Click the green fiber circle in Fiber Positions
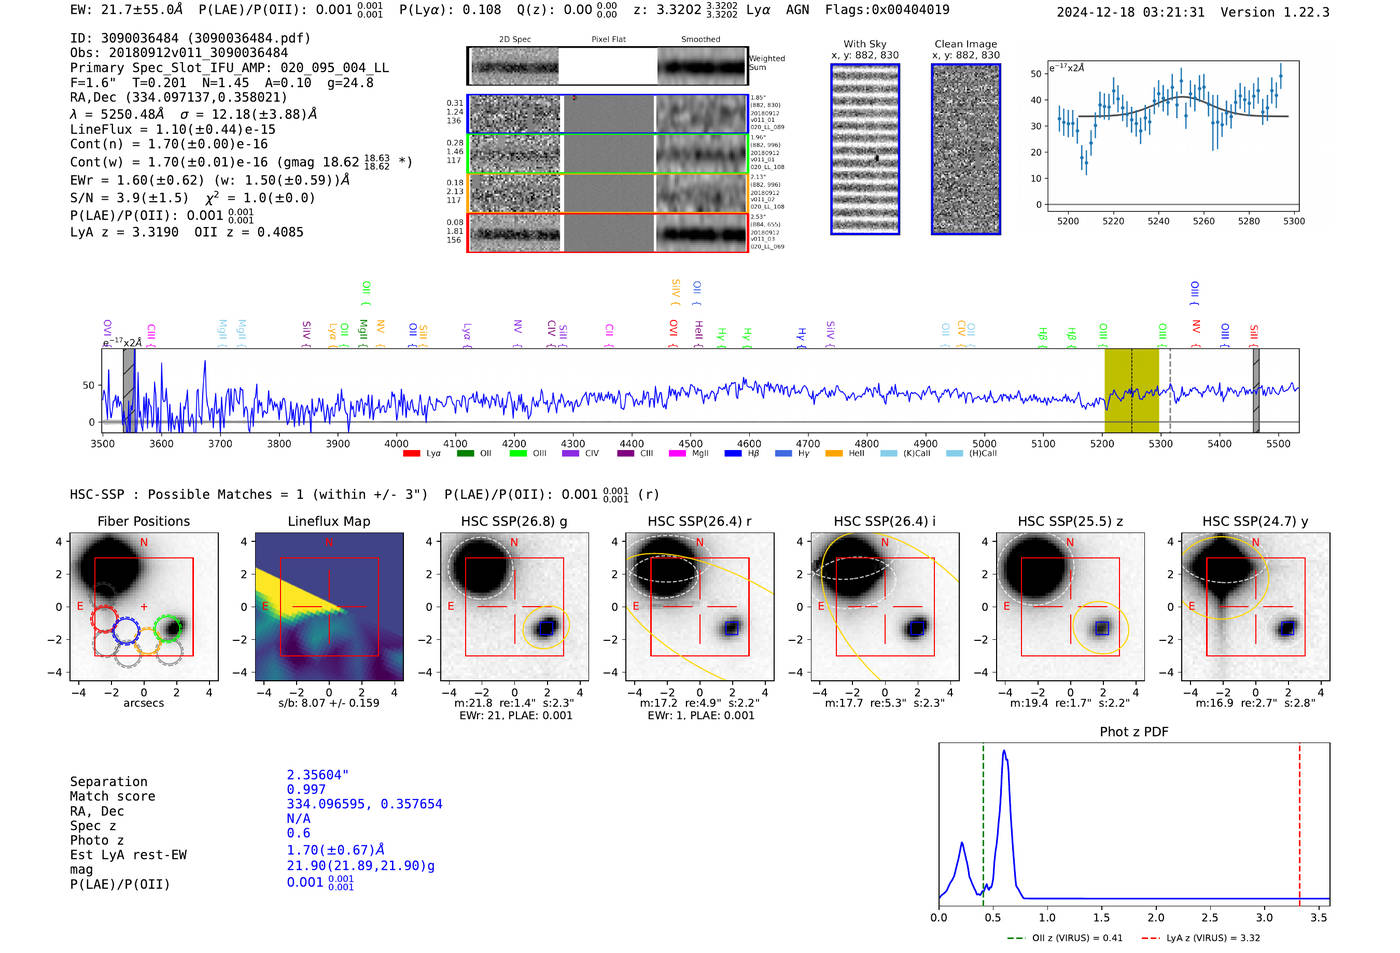Viewport: 1400px width, 953px height. click(168, 628)
